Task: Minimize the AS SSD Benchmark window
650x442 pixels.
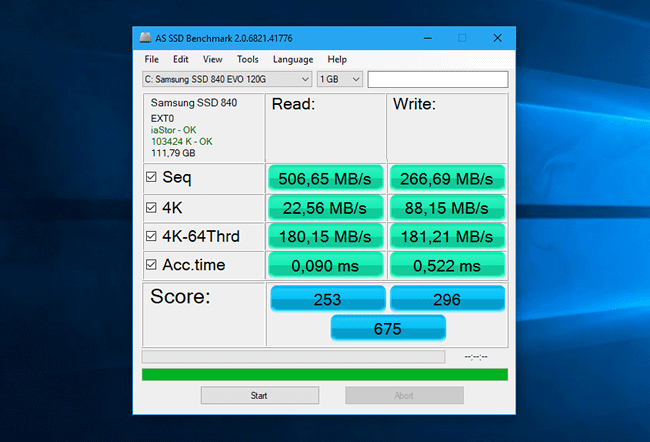Action: tap(426, 38)
